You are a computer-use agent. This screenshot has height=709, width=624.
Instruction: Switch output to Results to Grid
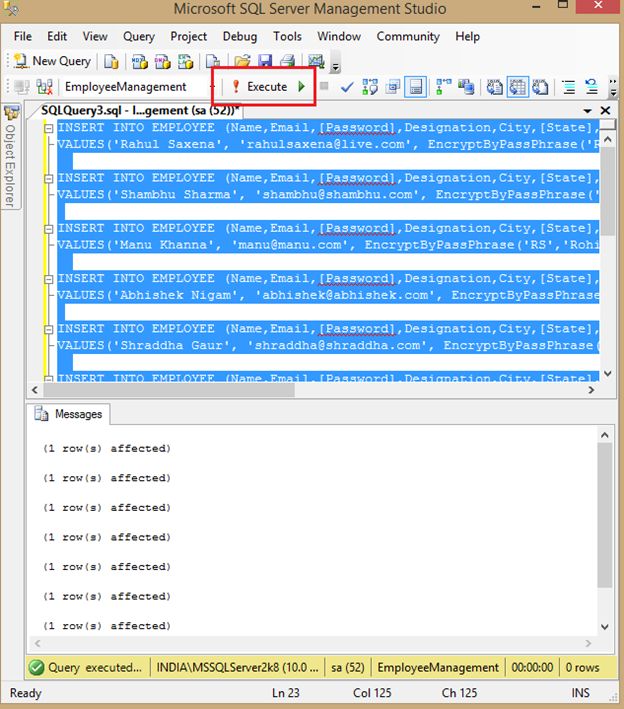pos(517,86)
